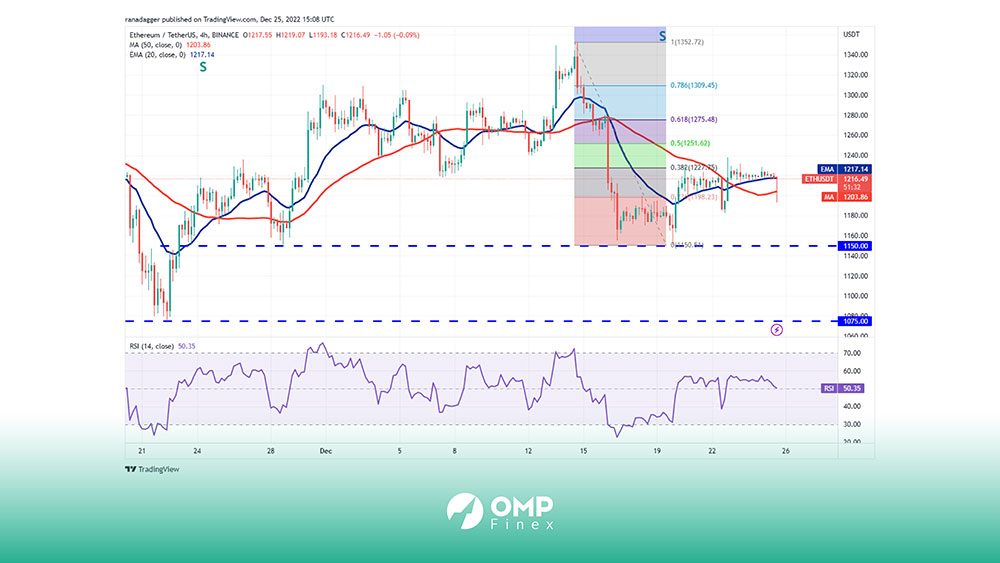Click the 1260.00 price axis value
Image resolution: width=1000 pixels, height=563 pixels.
[x=856, y=135]
